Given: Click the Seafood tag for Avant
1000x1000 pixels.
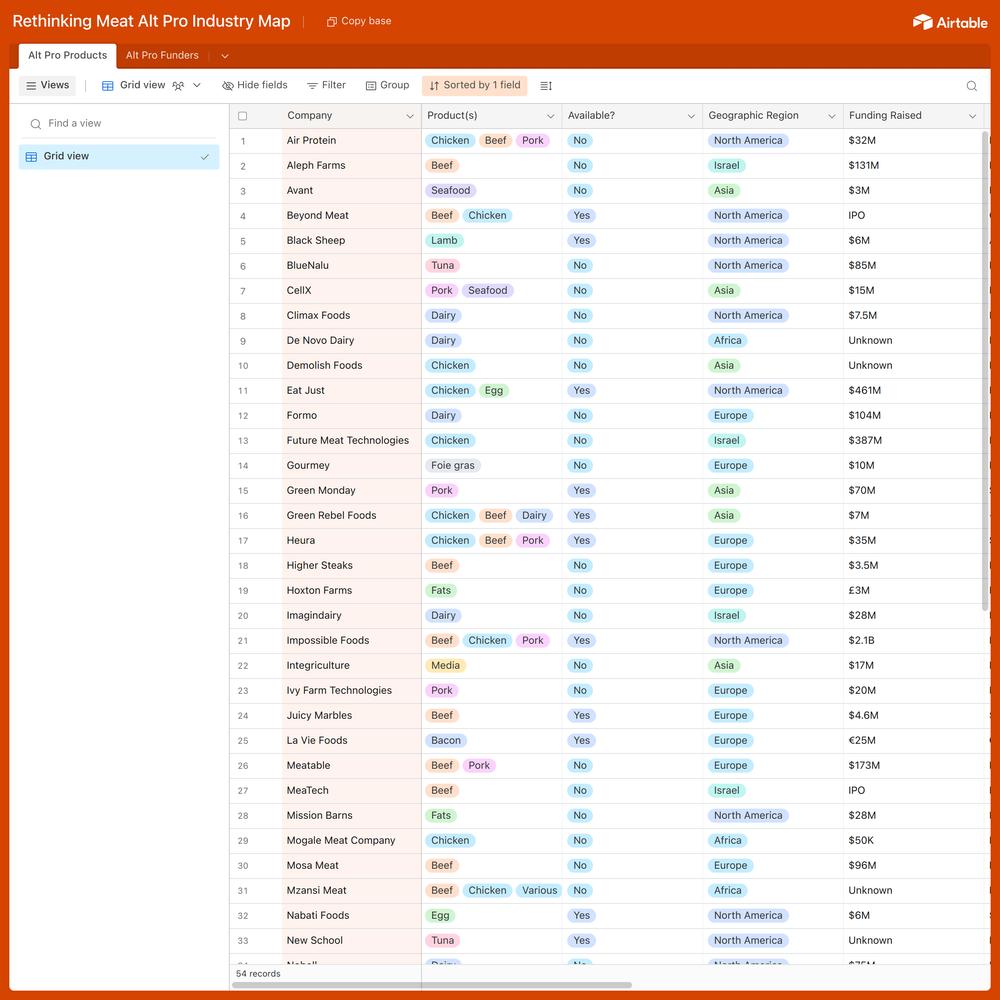Looking at the screenshot, I should coord(450,191).
